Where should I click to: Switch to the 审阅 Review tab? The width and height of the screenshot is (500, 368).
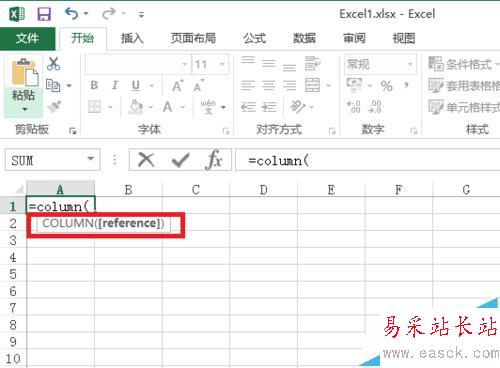[354, 38]
